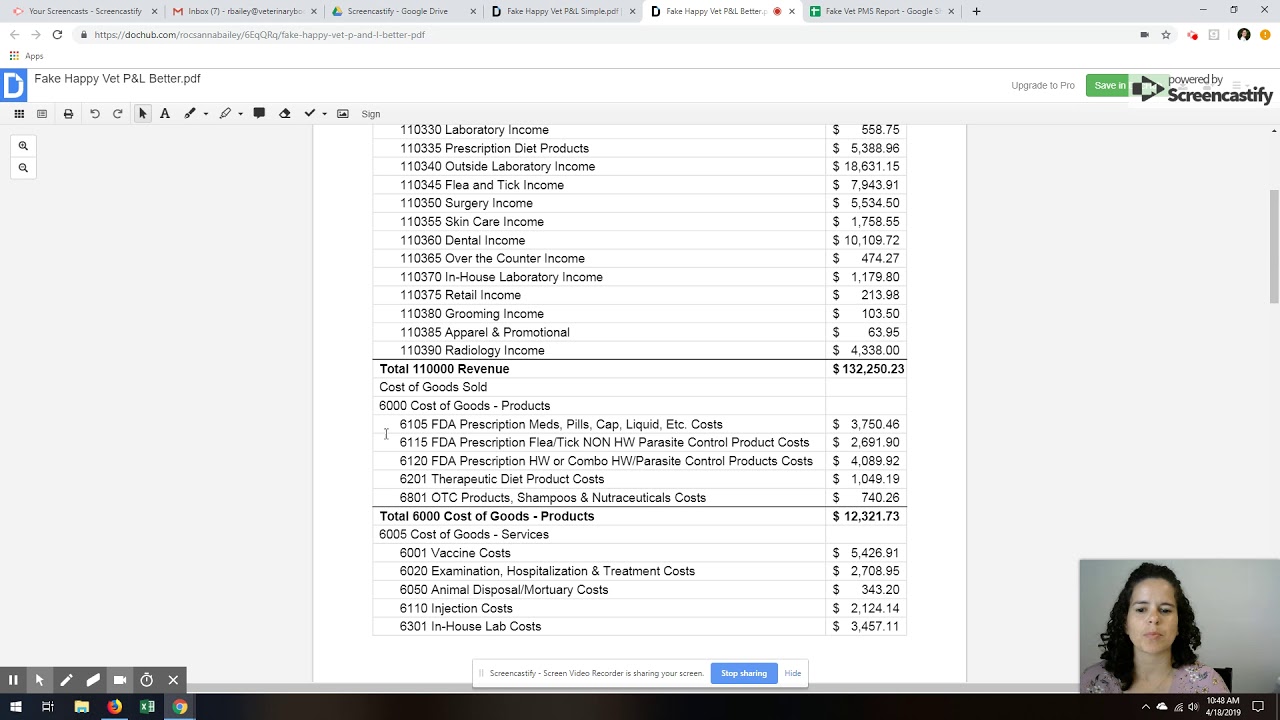This screenshot has width=1280, height=720.
Task: Click Stop sharing button
Action: coord(744,673)
